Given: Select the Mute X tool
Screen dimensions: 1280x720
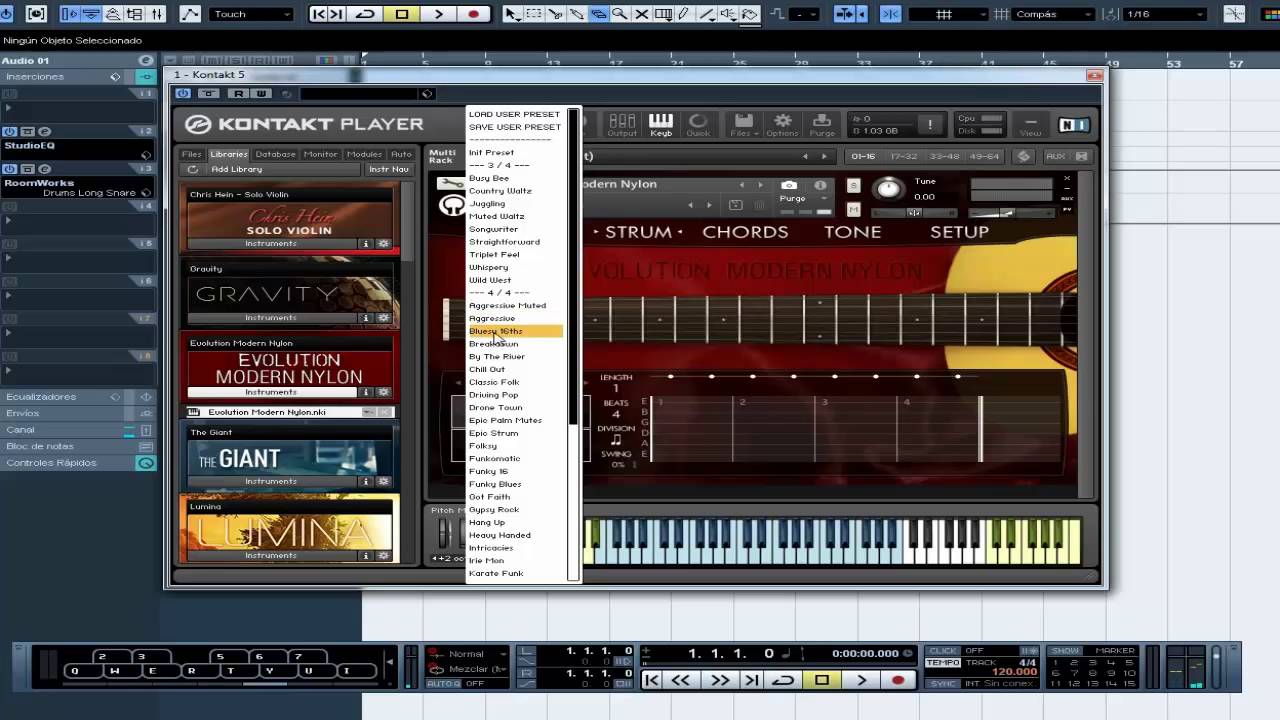Looking at the screenshot, I should pyautogui.click(x=641, y=14).
